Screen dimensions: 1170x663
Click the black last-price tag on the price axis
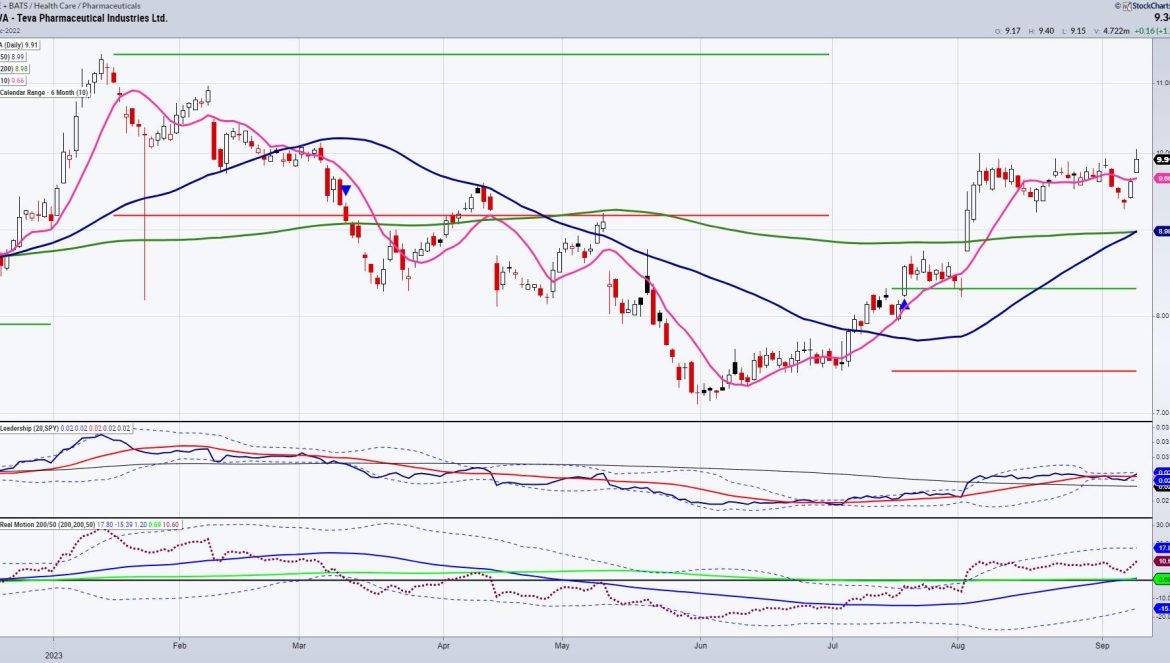point(1162,160)
